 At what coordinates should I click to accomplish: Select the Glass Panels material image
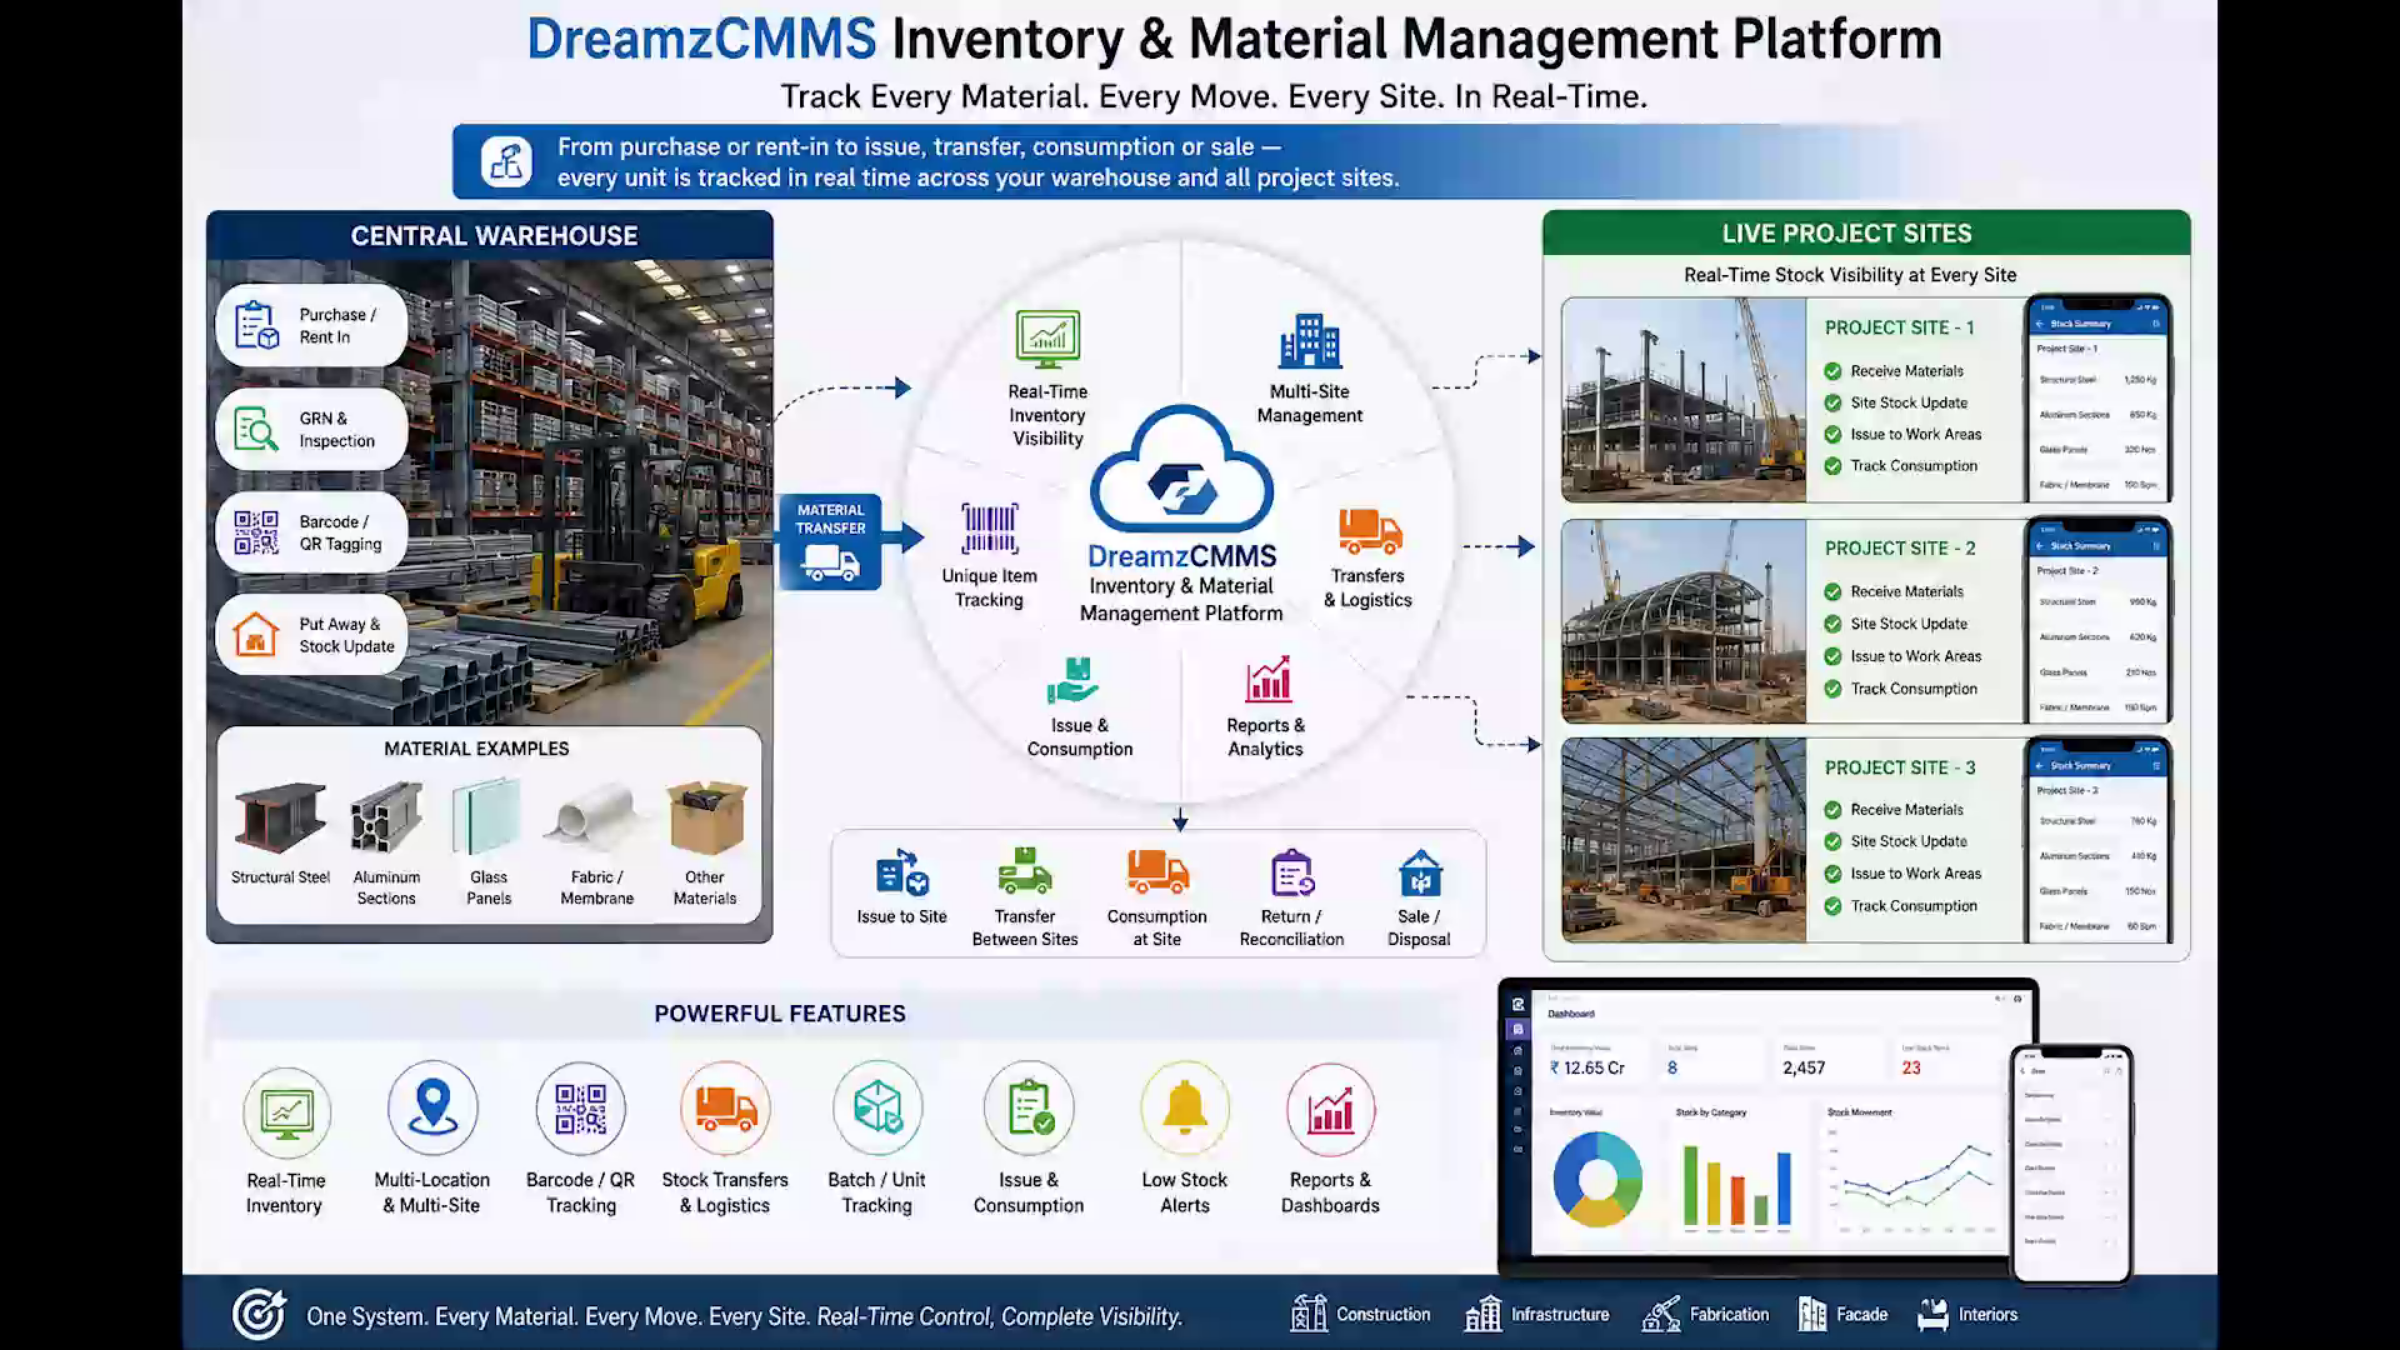pos(488,817)
